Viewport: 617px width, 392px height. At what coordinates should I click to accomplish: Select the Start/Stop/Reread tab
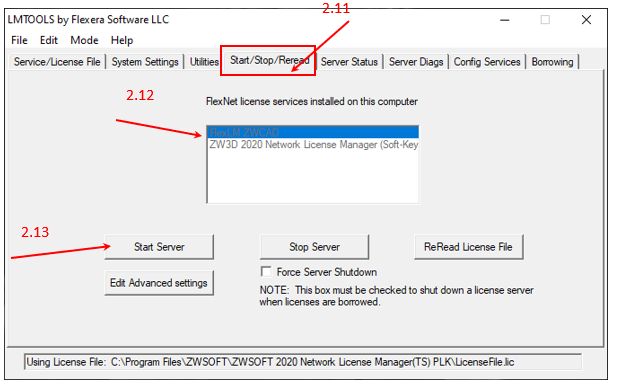tap(269, 60)
